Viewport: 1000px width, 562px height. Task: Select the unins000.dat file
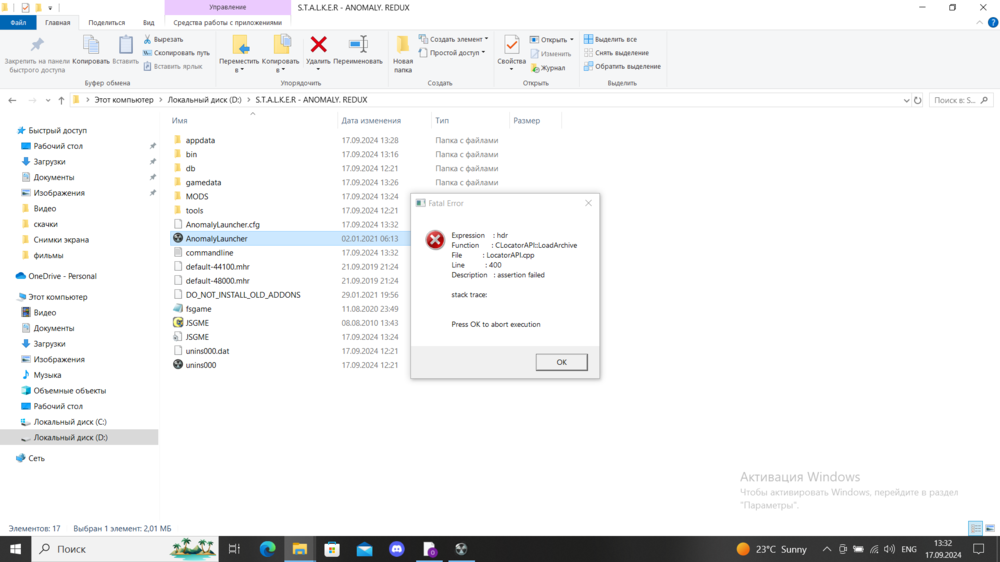[207, 351]
